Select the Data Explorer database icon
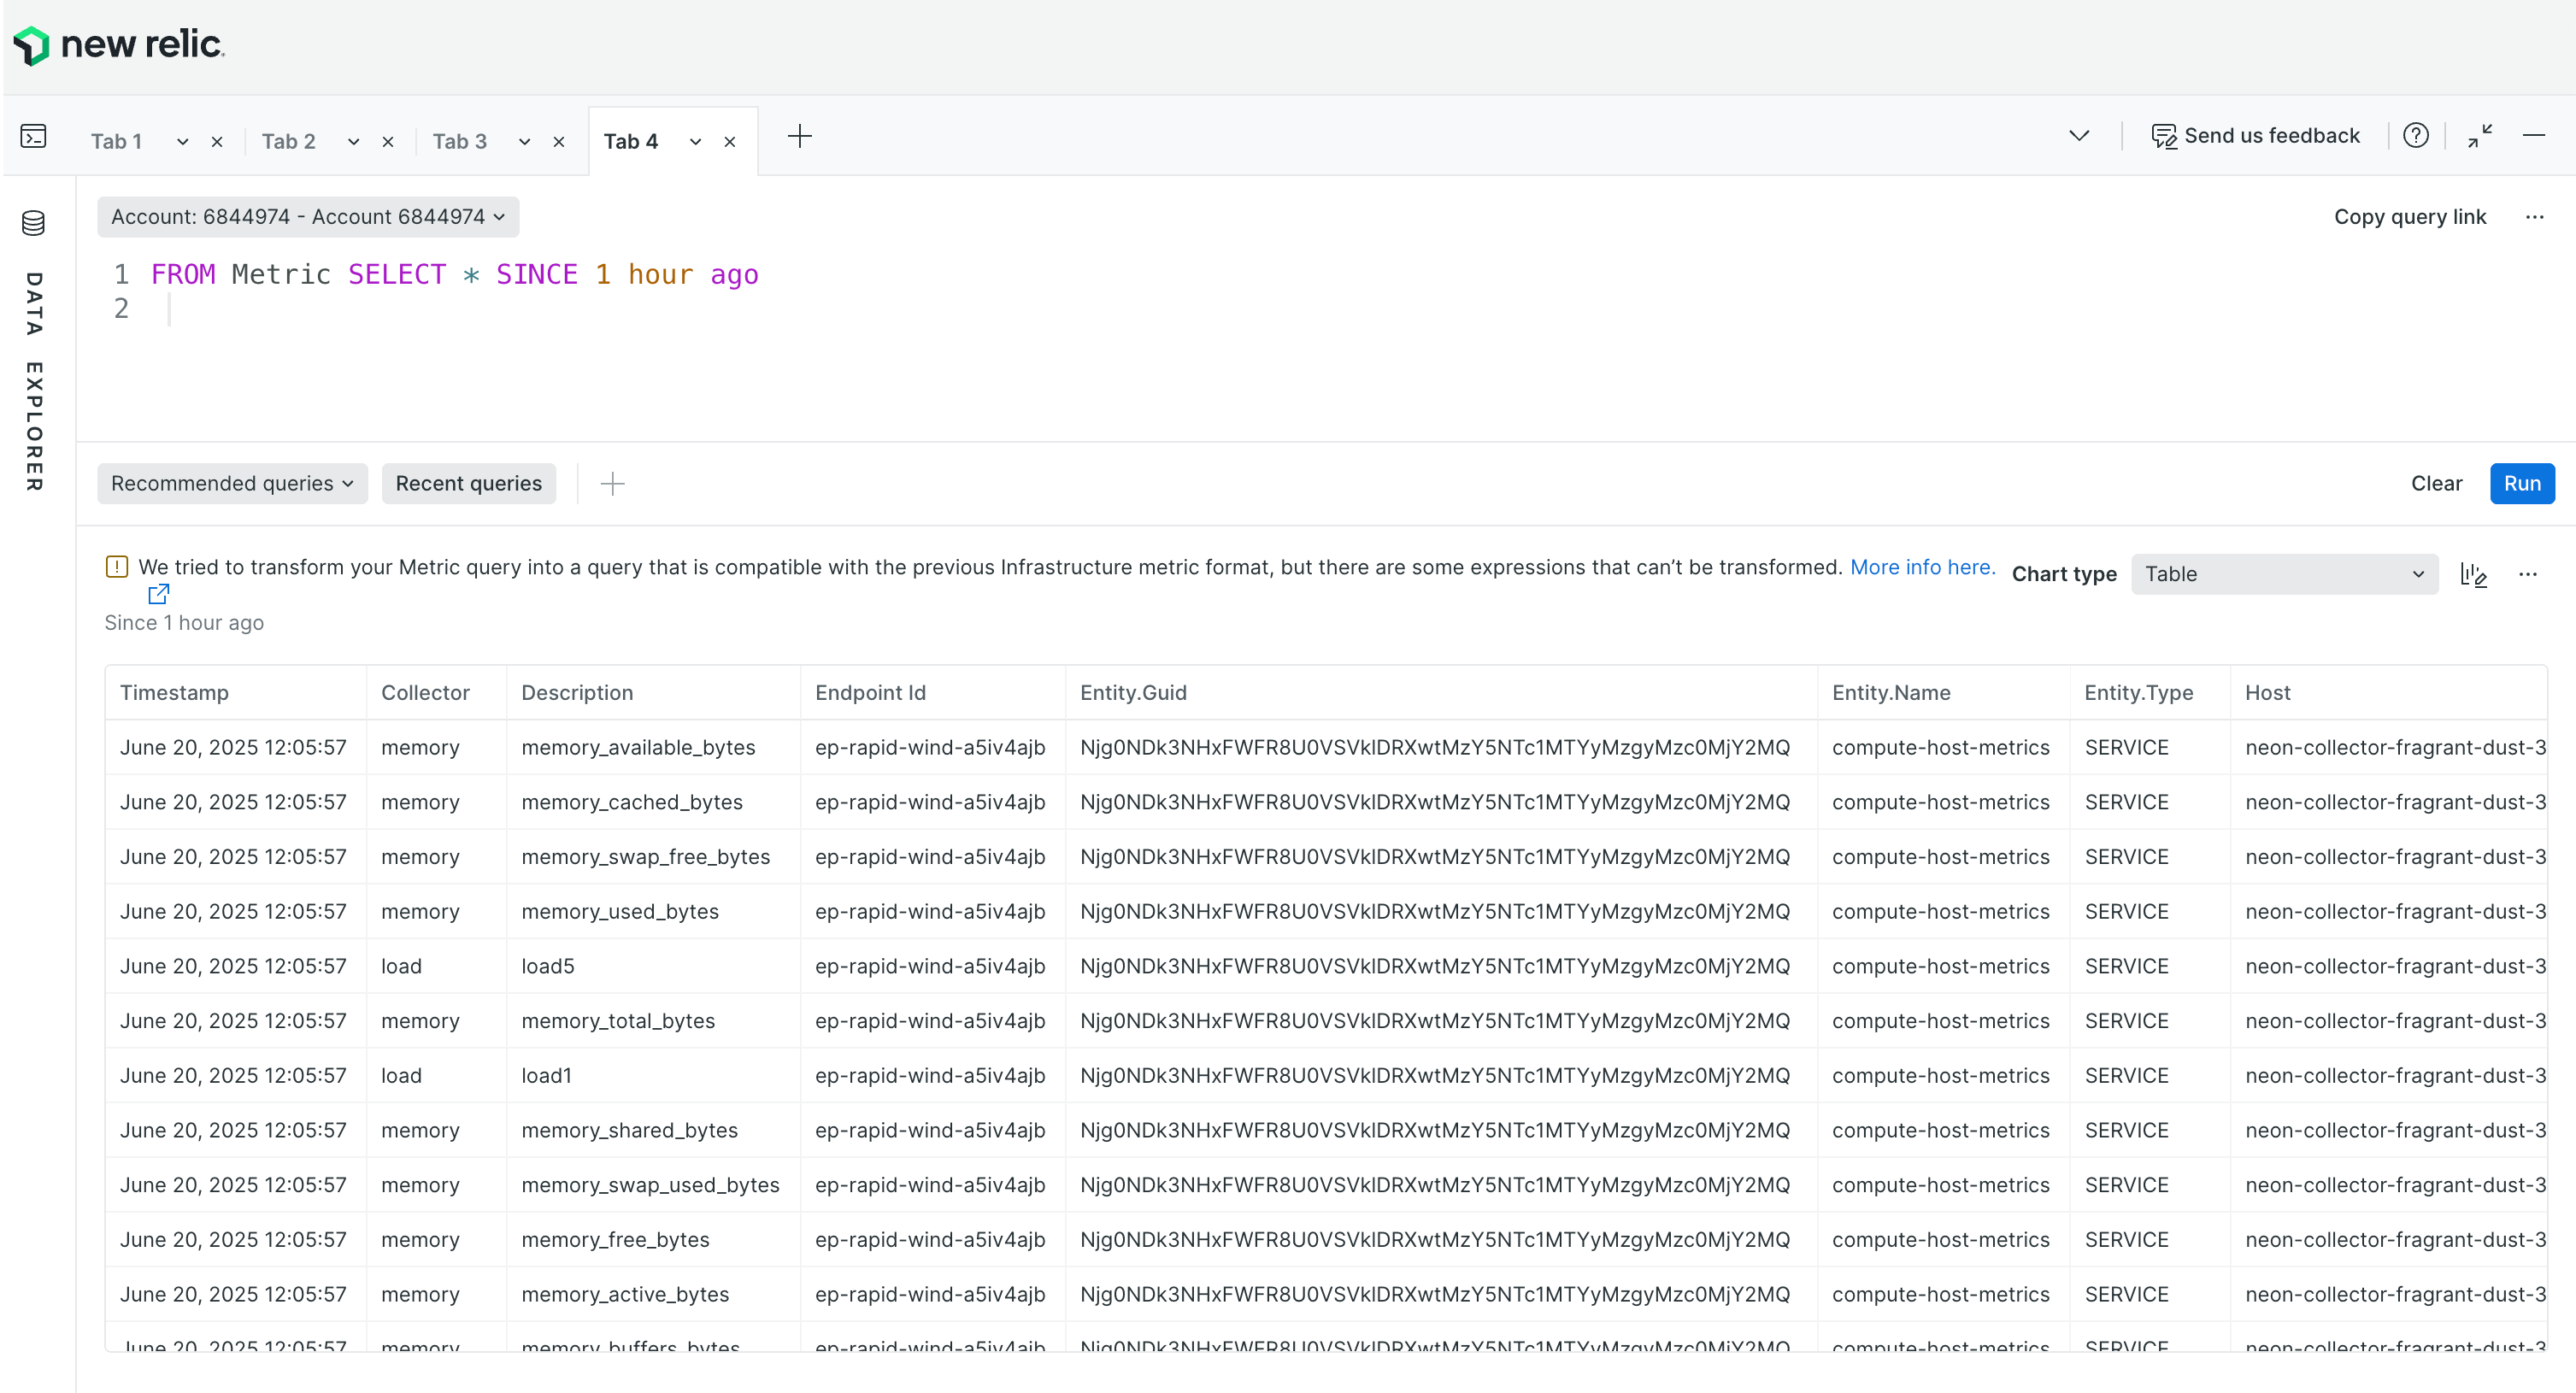This screenshot has width=2576, height=1393. coord(33,223)
